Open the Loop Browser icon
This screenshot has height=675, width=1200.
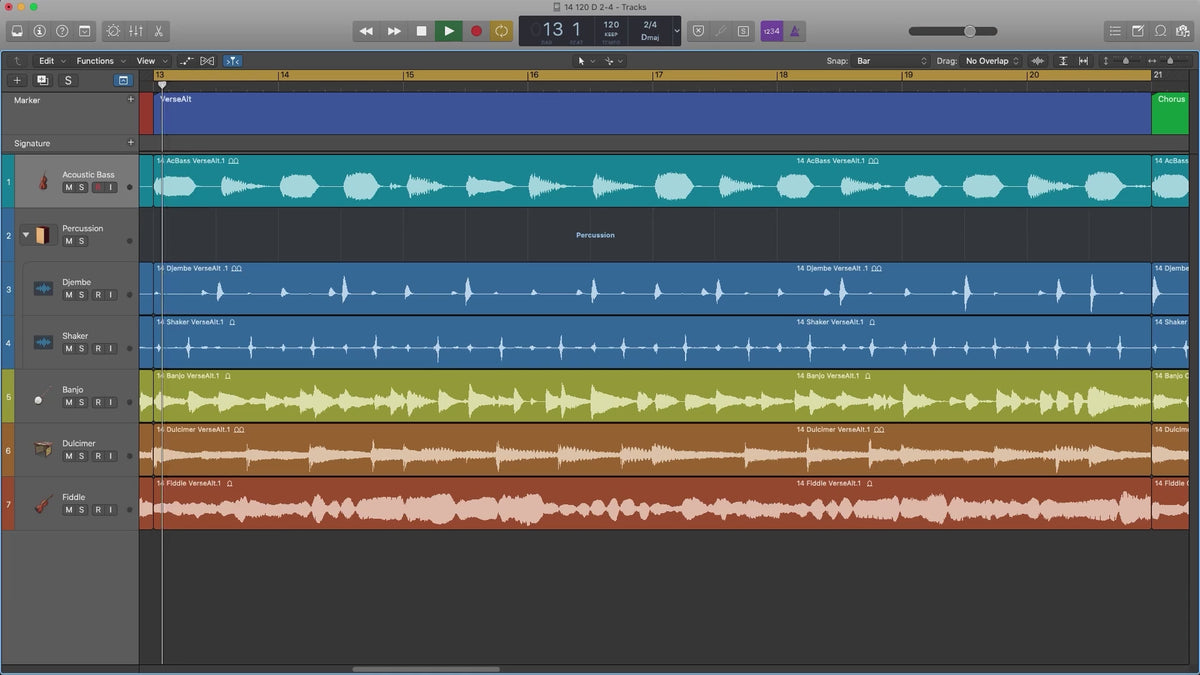1160,31
